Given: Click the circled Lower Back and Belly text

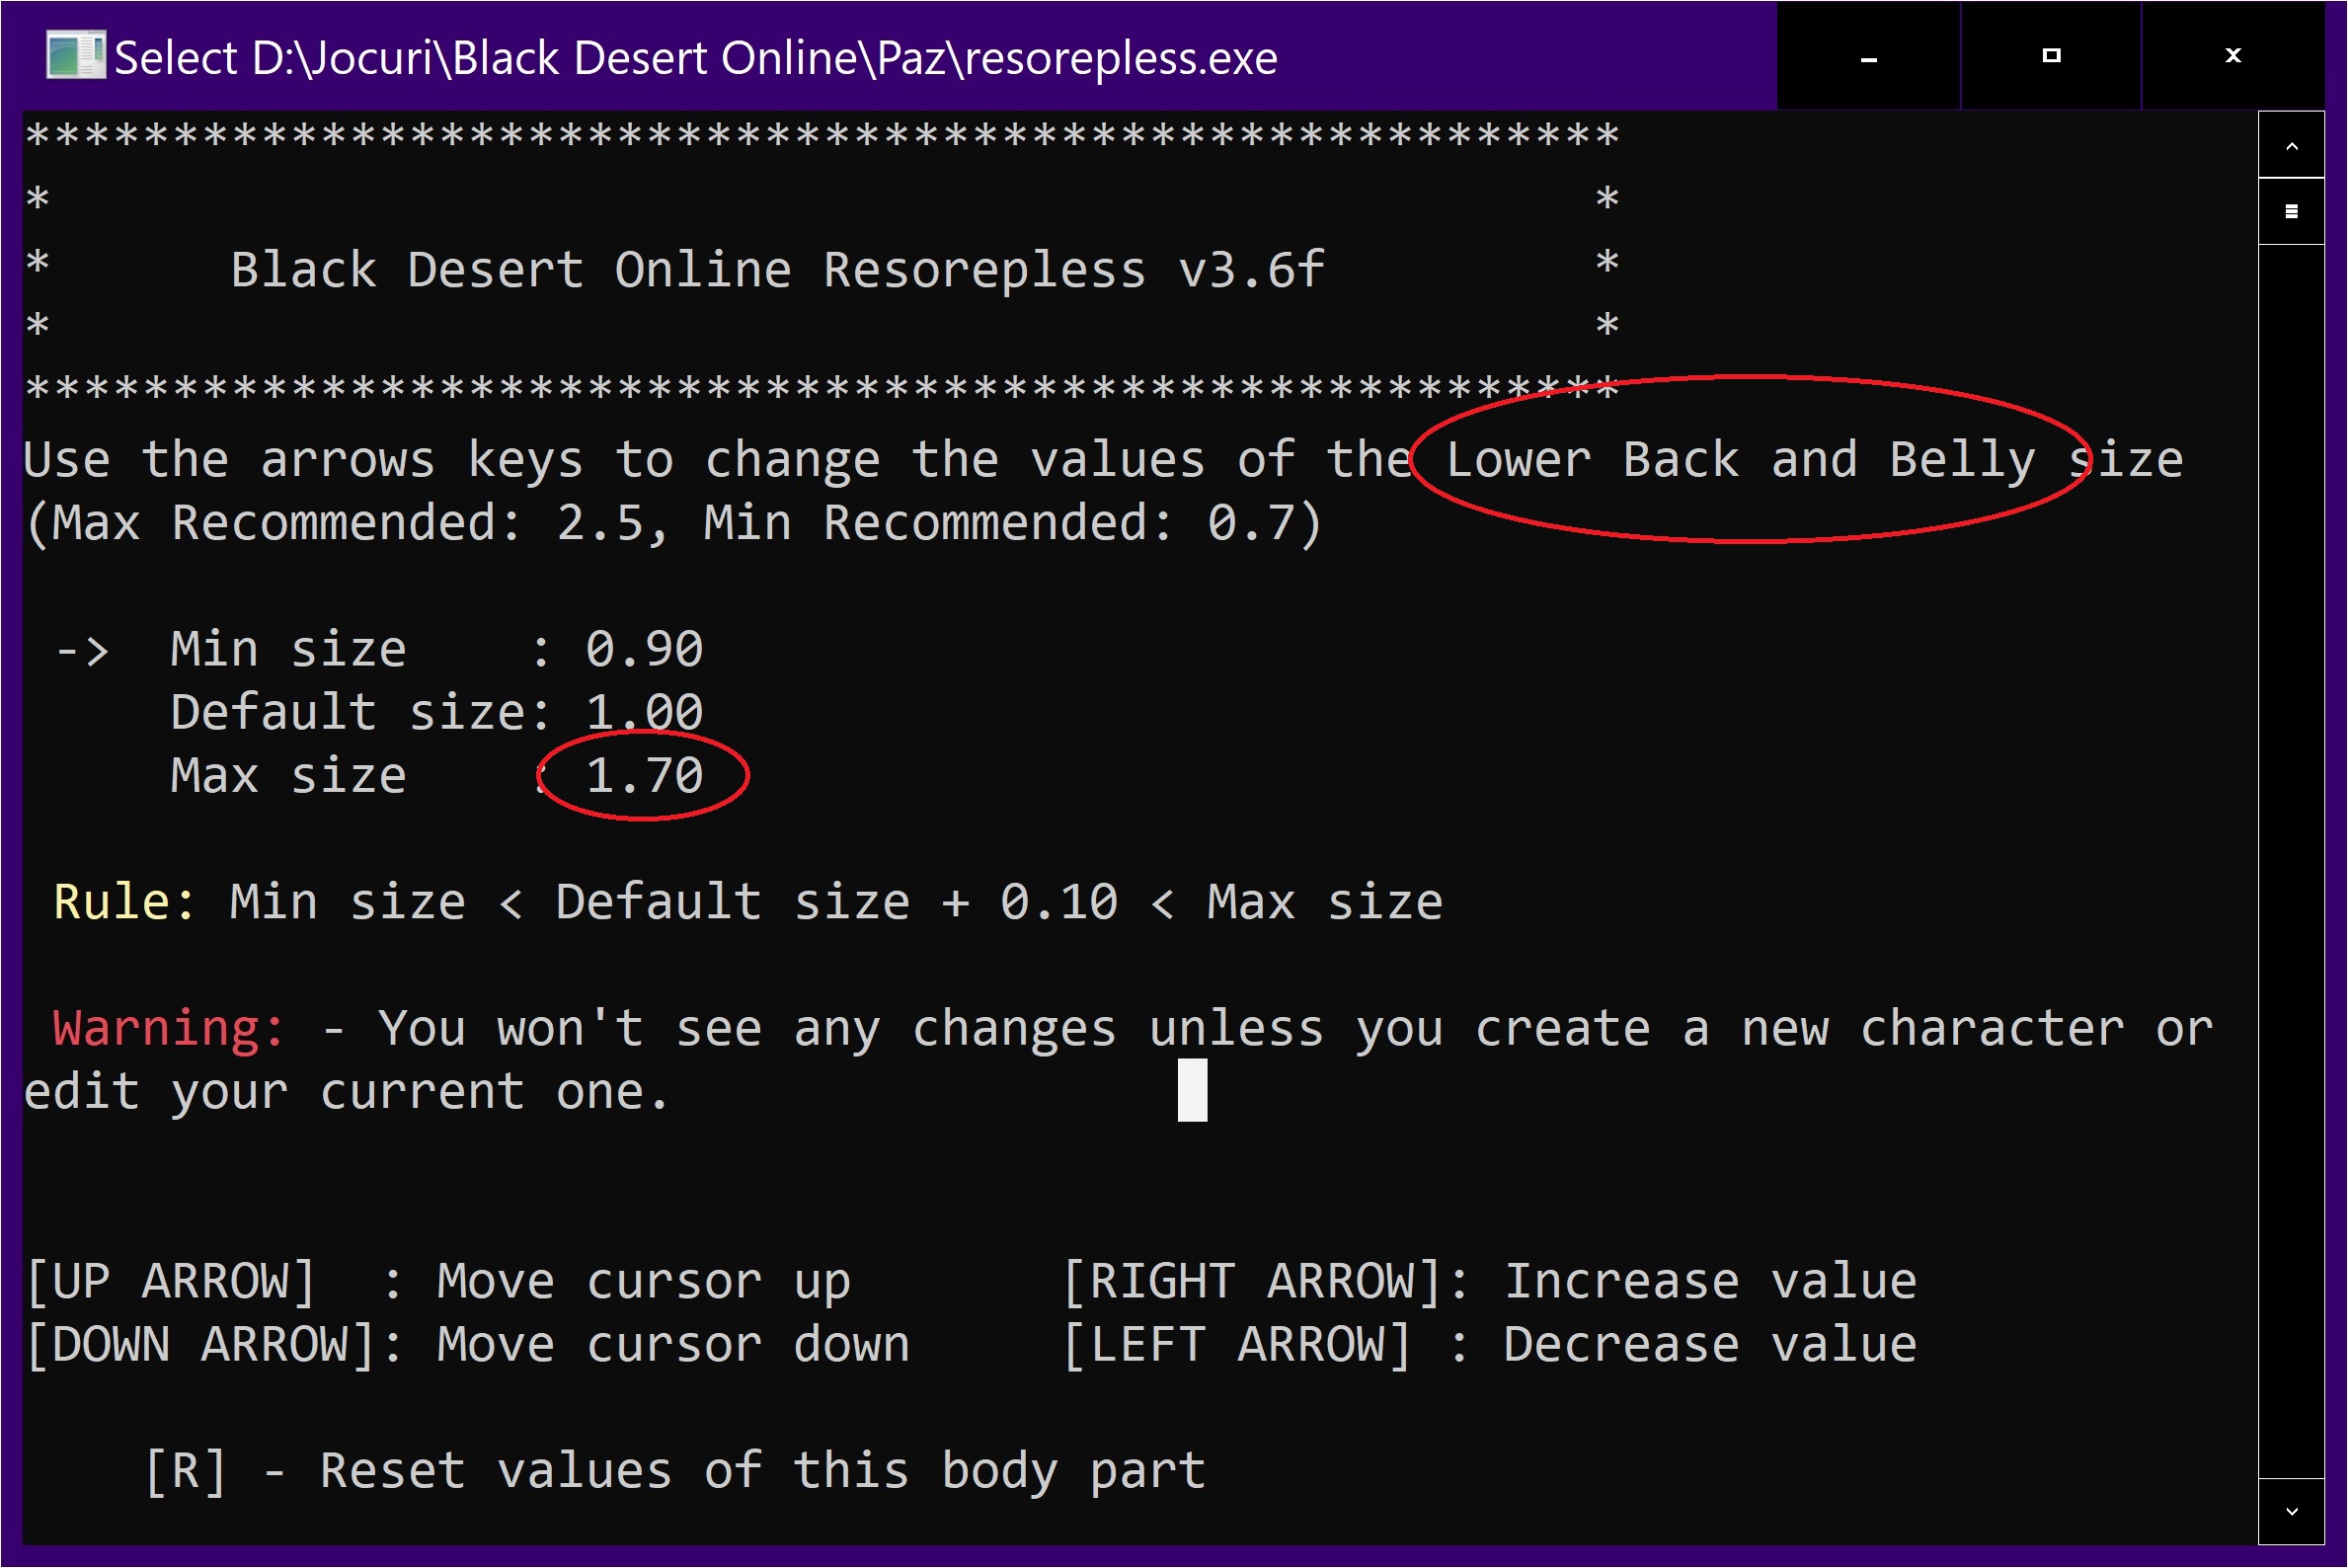Looking at the screenshot, I should point(1740,460).
